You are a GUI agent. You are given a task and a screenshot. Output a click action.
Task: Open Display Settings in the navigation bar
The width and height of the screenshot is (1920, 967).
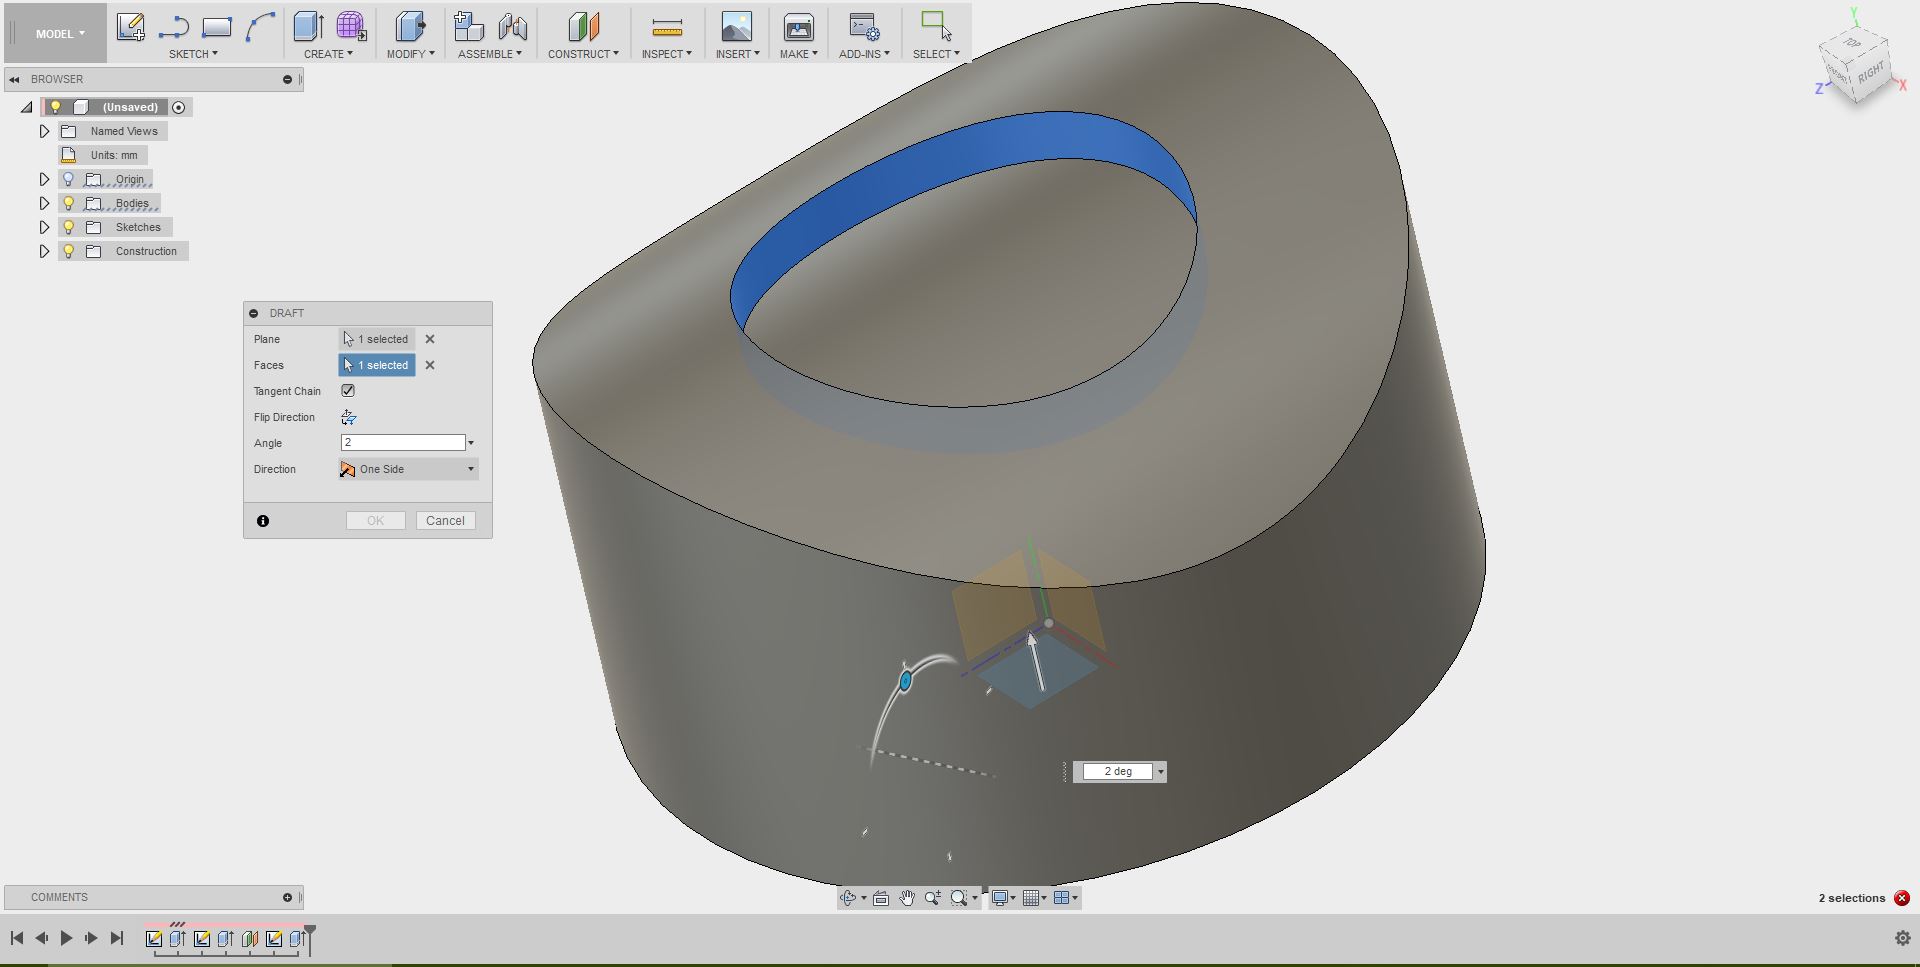coord(1001,897)
